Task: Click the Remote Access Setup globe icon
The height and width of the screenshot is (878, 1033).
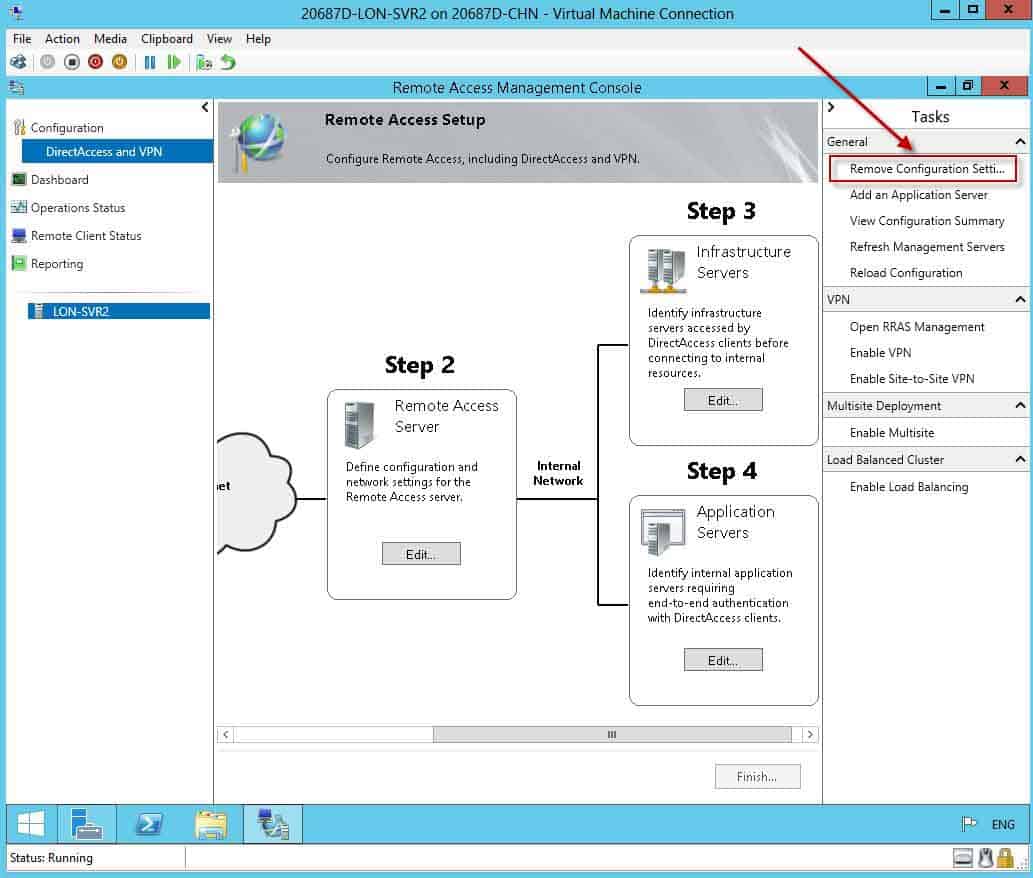Action: click(259, 141)
